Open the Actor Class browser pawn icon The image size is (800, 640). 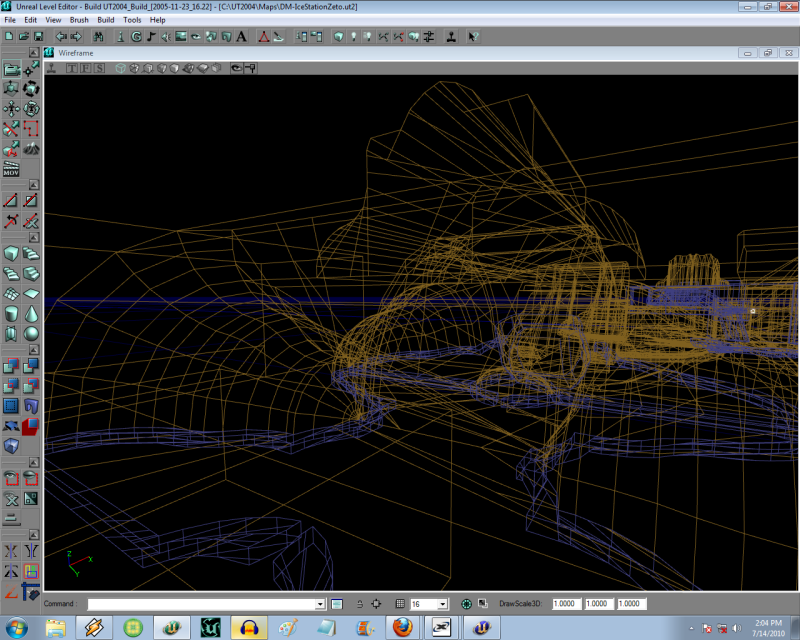(120, 37)
